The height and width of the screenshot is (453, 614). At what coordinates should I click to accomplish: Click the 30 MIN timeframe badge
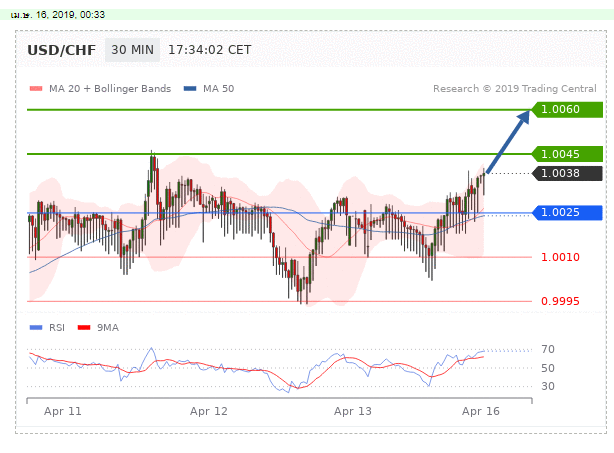(132, 50)
